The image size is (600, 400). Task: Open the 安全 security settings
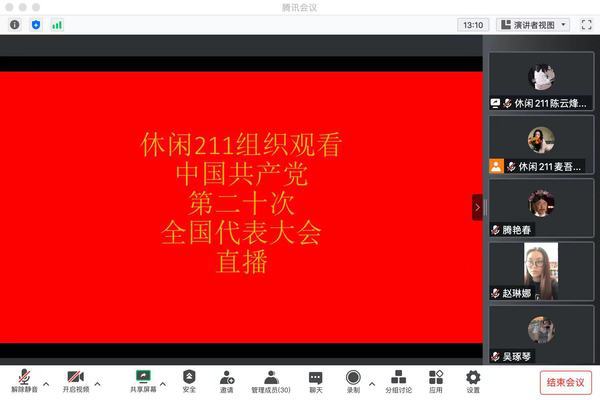[189, 380]
